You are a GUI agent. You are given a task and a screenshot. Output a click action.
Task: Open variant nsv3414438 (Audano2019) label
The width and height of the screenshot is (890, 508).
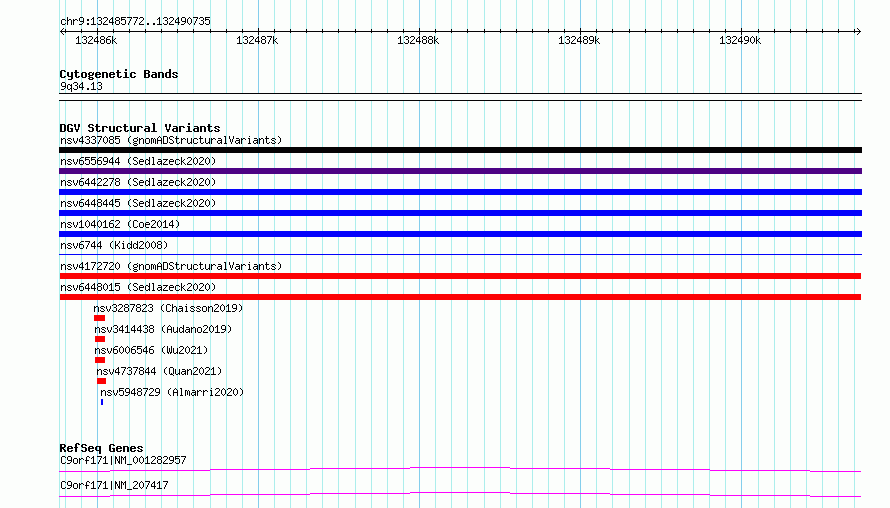(163, 329)
